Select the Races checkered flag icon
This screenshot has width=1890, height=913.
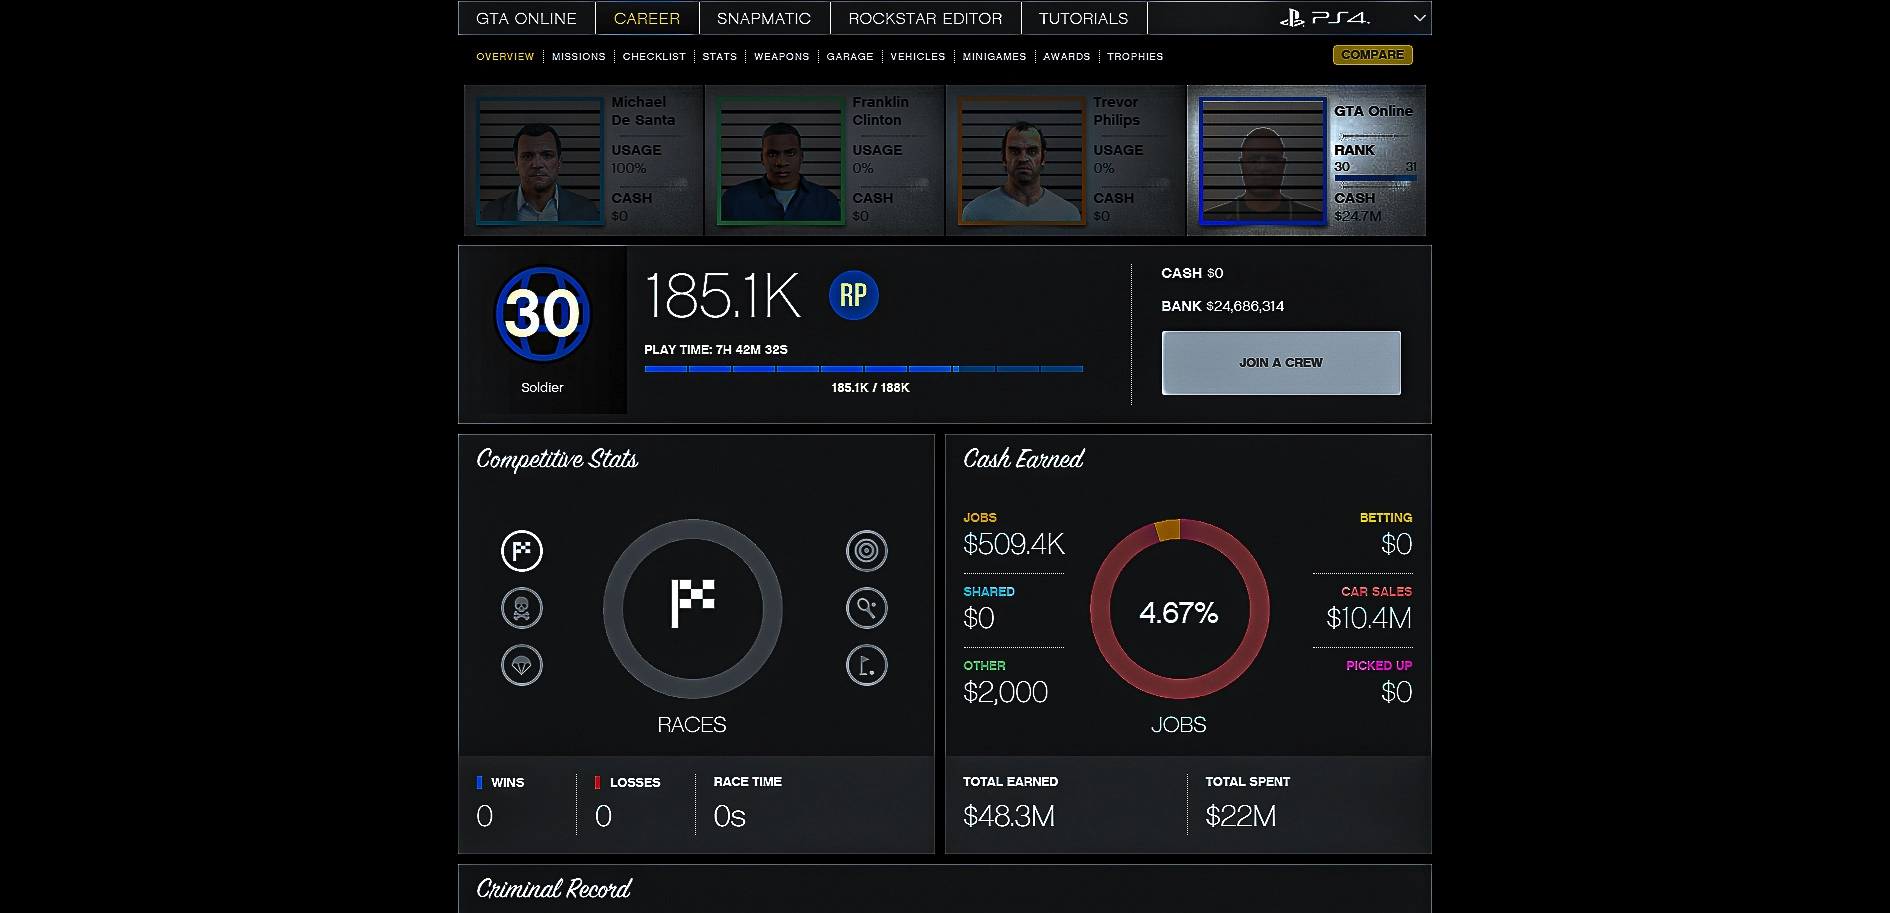pos(521,551)
